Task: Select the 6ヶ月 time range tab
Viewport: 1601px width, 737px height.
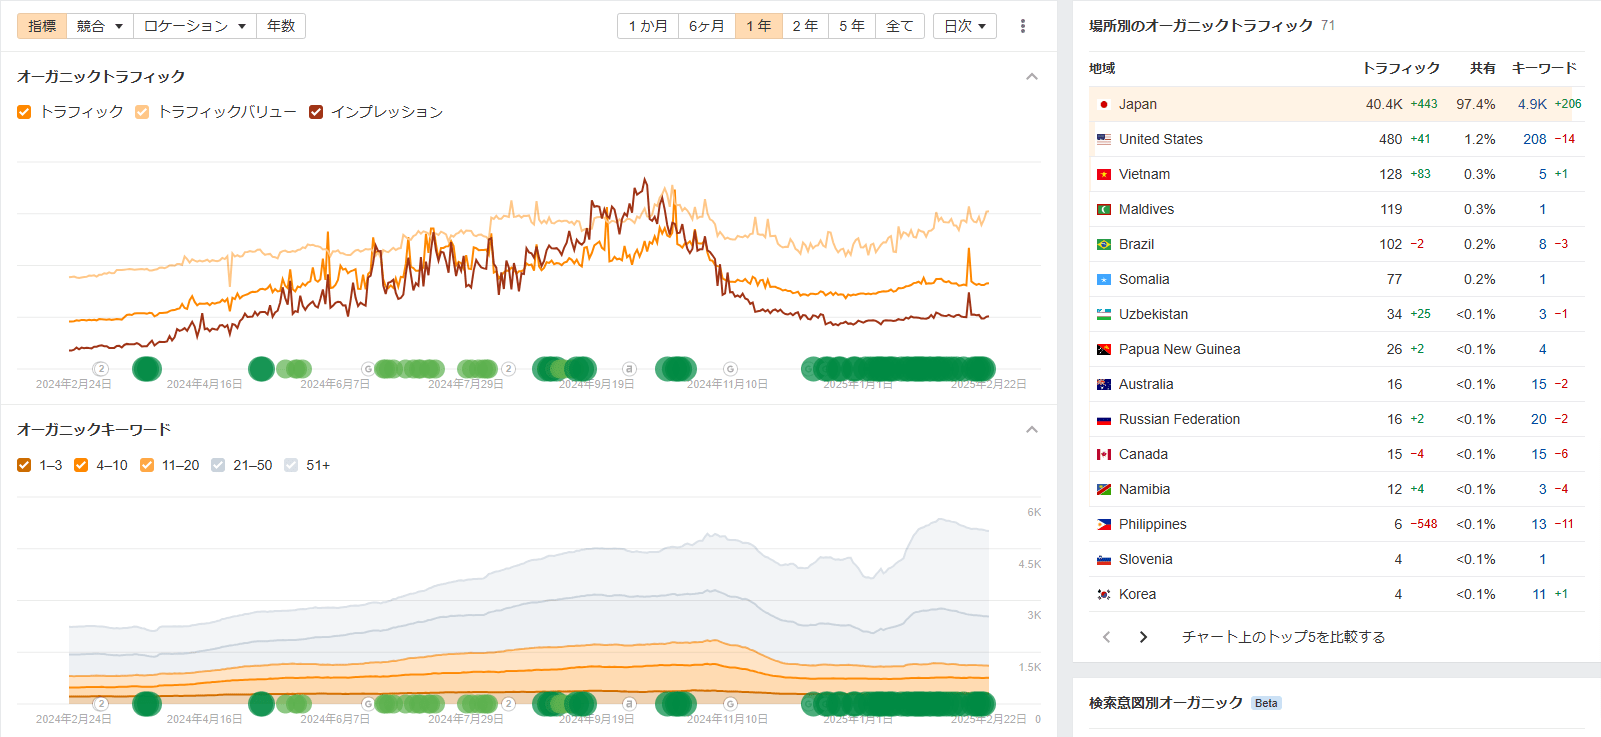Action: [706, 26]
